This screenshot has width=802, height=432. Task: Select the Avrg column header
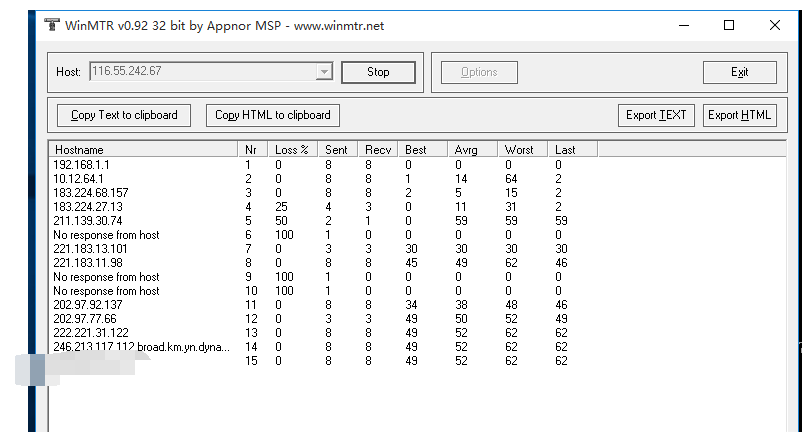[x=472, y=150]
